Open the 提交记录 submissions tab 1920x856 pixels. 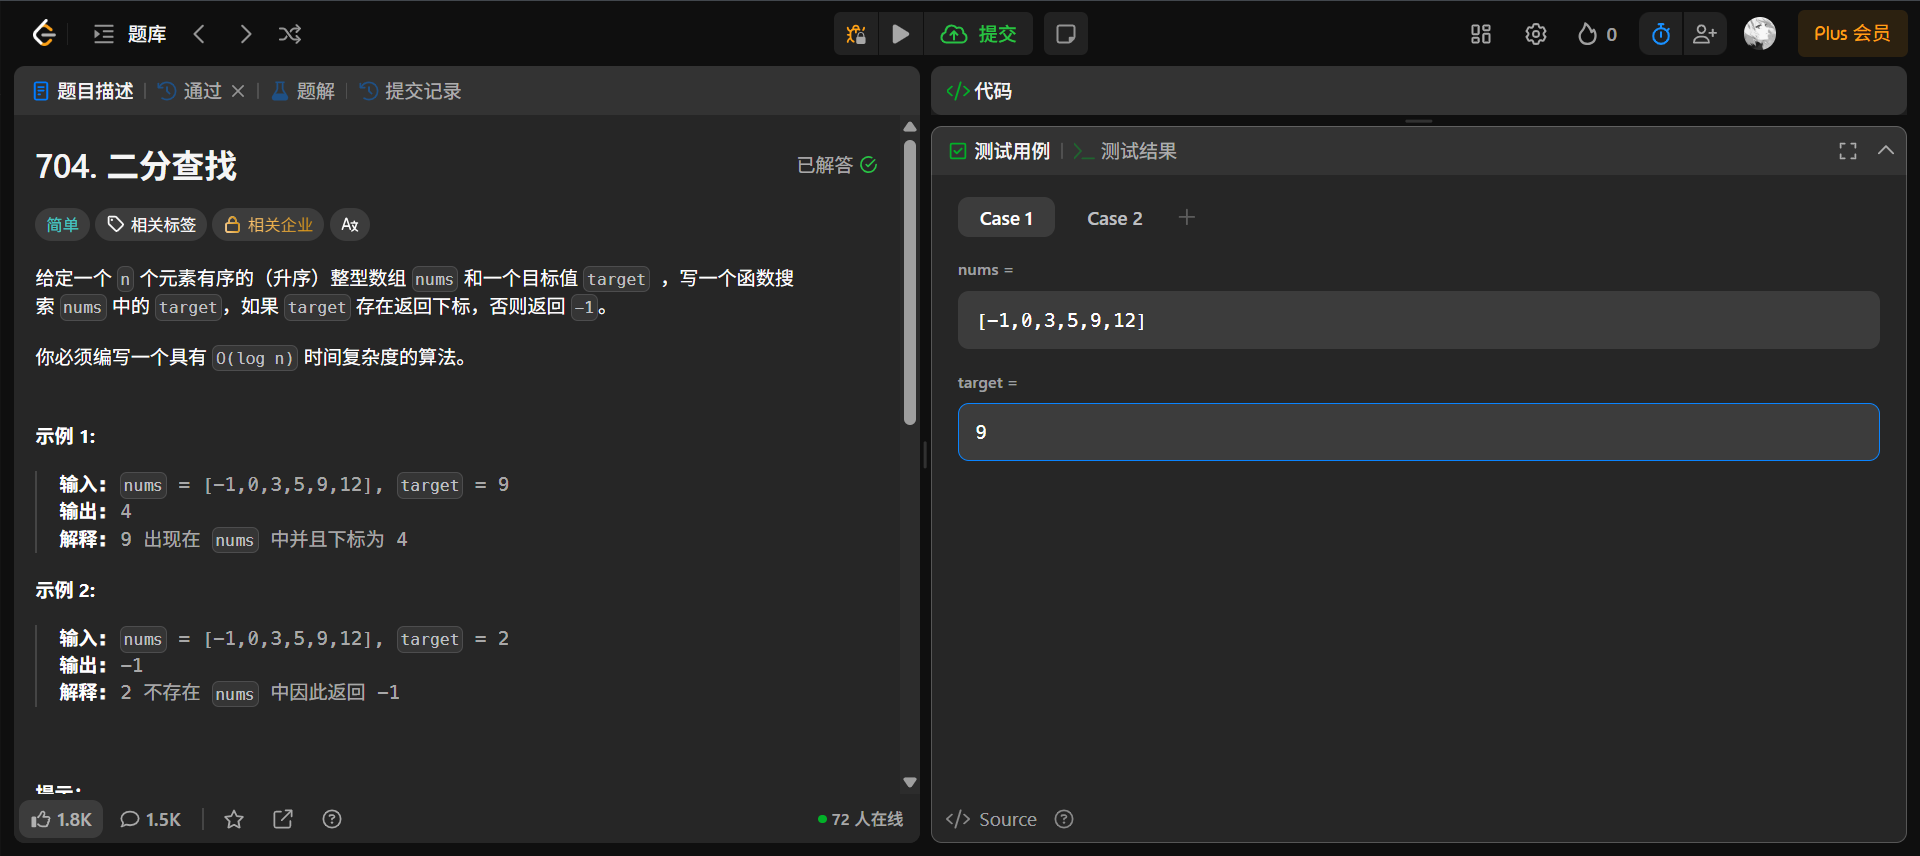(411, 91)
